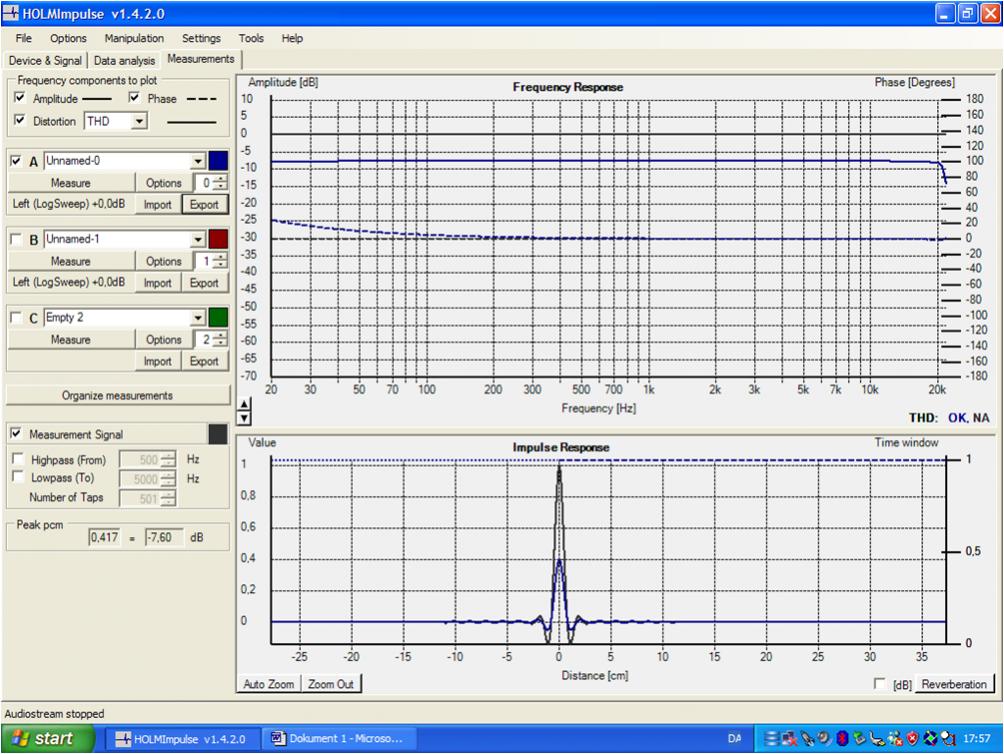This screenshot has width=1004, height=754.
Task: Click the green color swatch for slot C
Action: [x=218, y=317]
